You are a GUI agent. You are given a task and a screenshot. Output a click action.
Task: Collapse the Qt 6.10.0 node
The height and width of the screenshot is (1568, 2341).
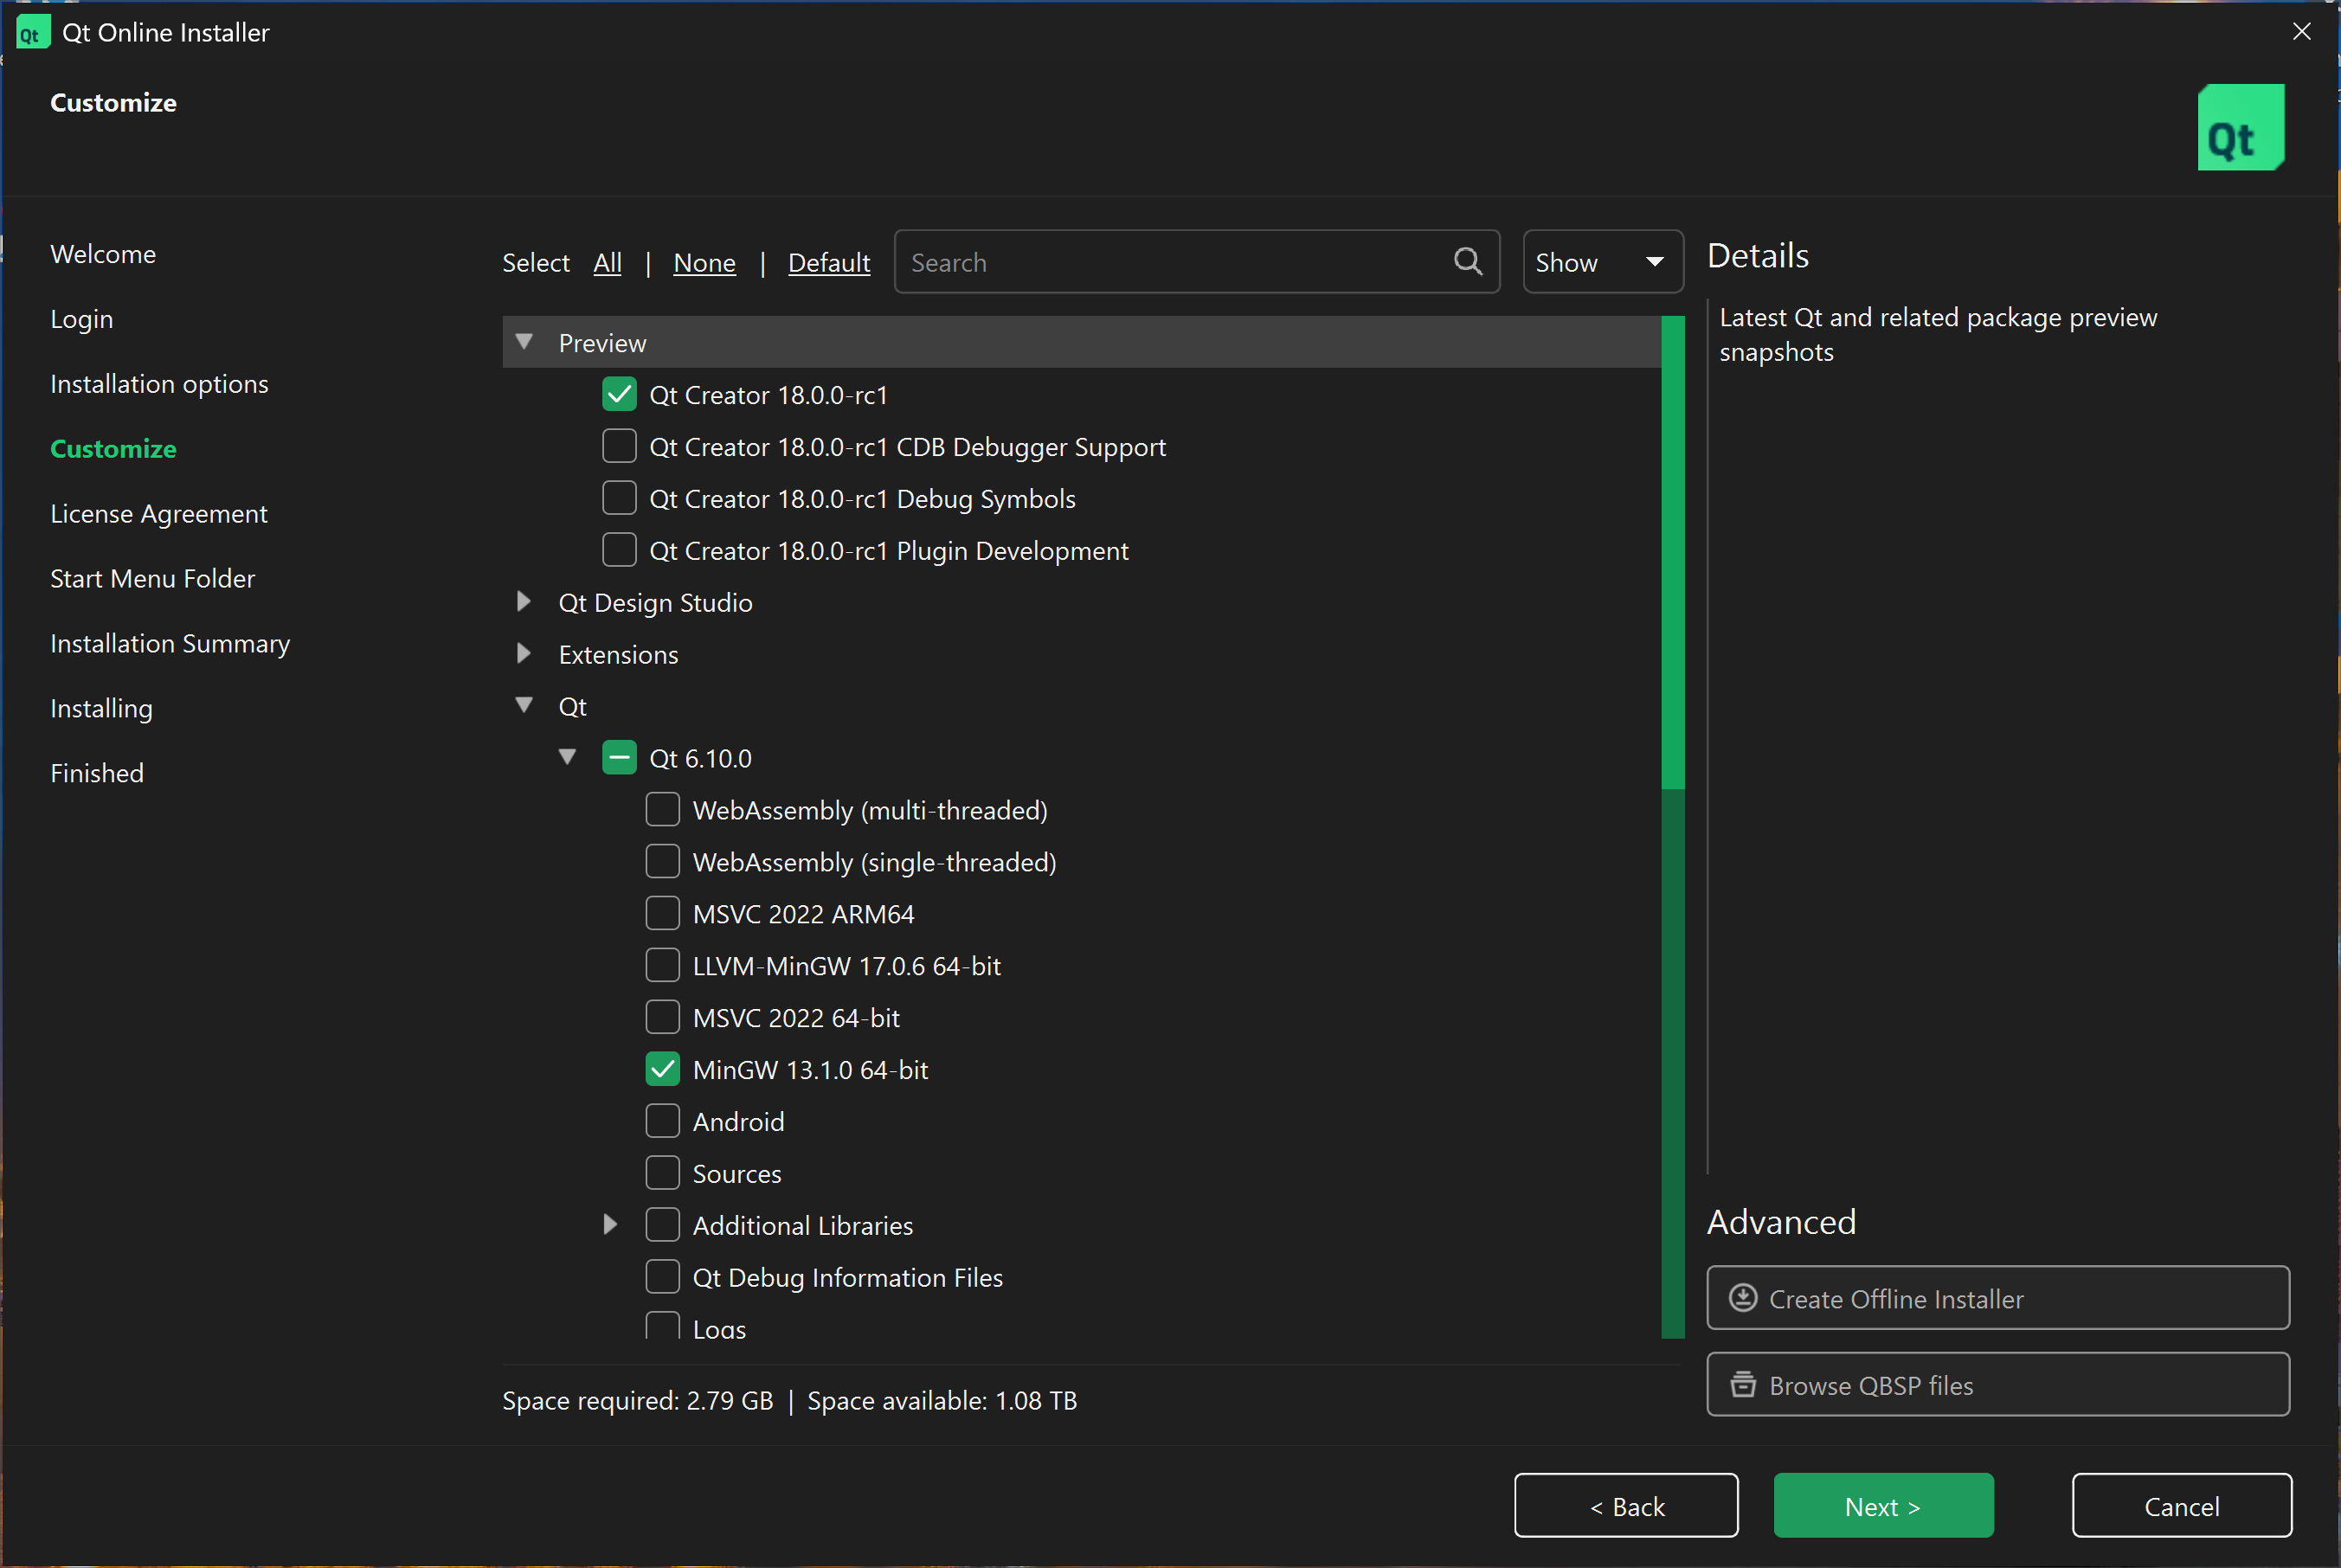click(x=567, y=757)
